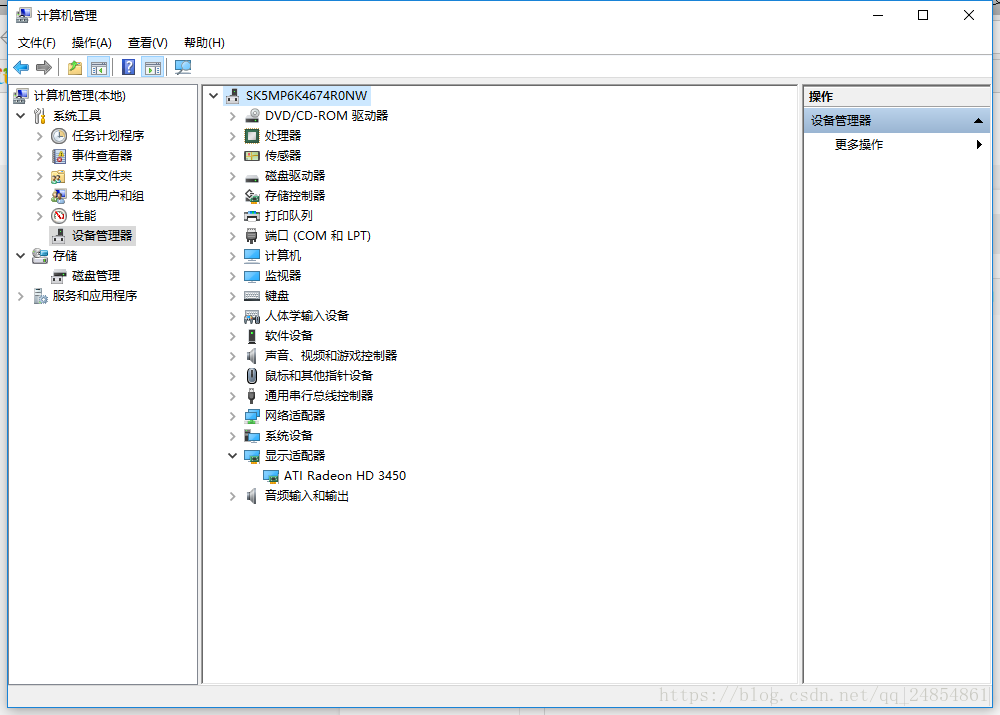Click the Back arrow toolbar icon
1000x715 pixels.
pos(21,67)
